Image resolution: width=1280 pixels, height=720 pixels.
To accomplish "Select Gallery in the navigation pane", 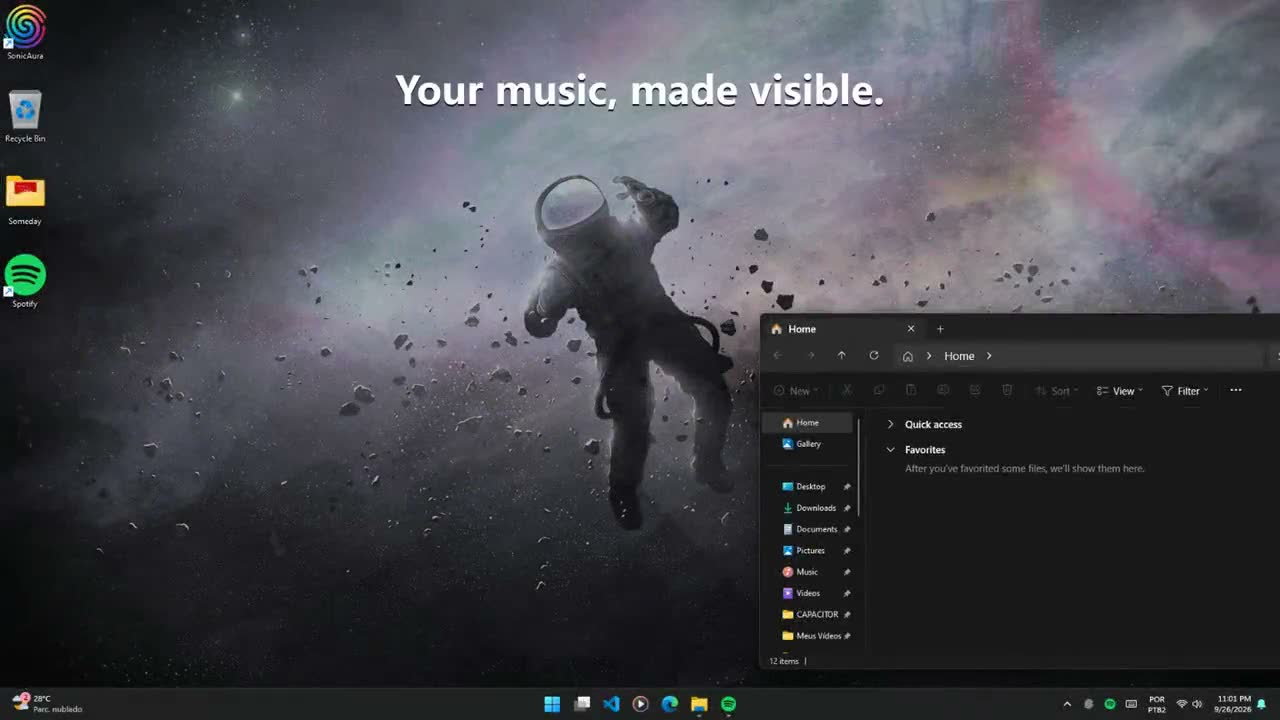I will (808, 444).
